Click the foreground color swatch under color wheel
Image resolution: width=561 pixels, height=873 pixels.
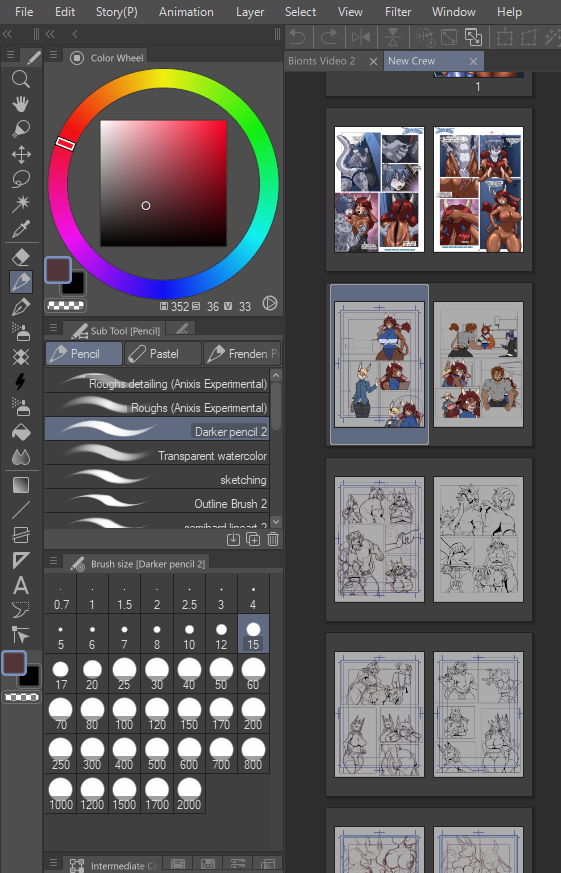point(57,270)
